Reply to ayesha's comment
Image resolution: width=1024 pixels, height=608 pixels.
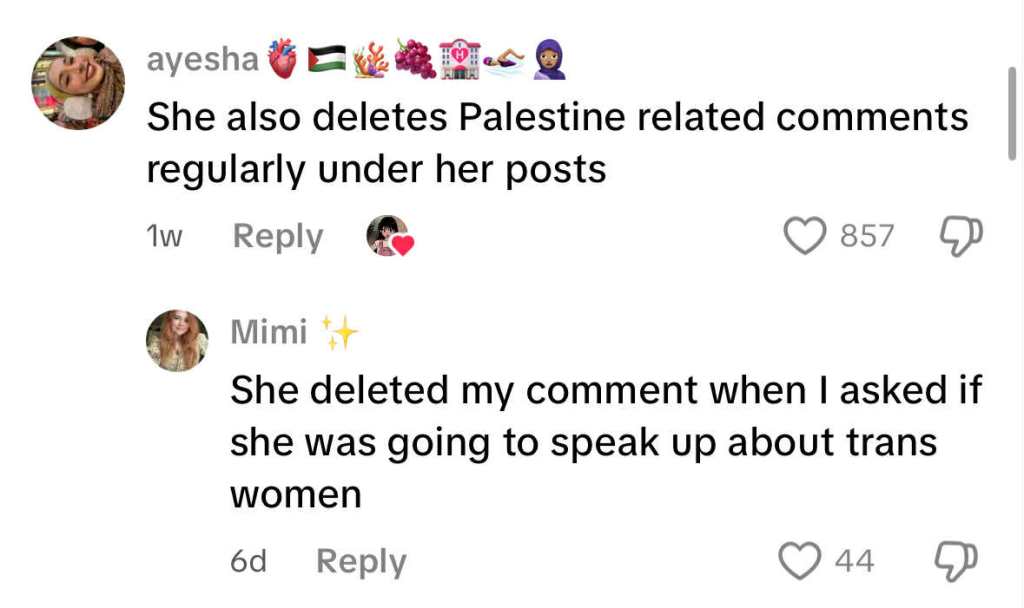point(278,237)
